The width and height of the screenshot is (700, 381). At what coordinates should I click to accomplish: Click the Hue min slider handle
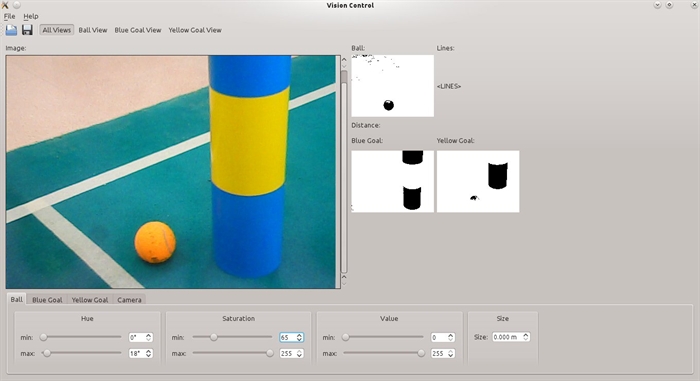click(43, 337)
